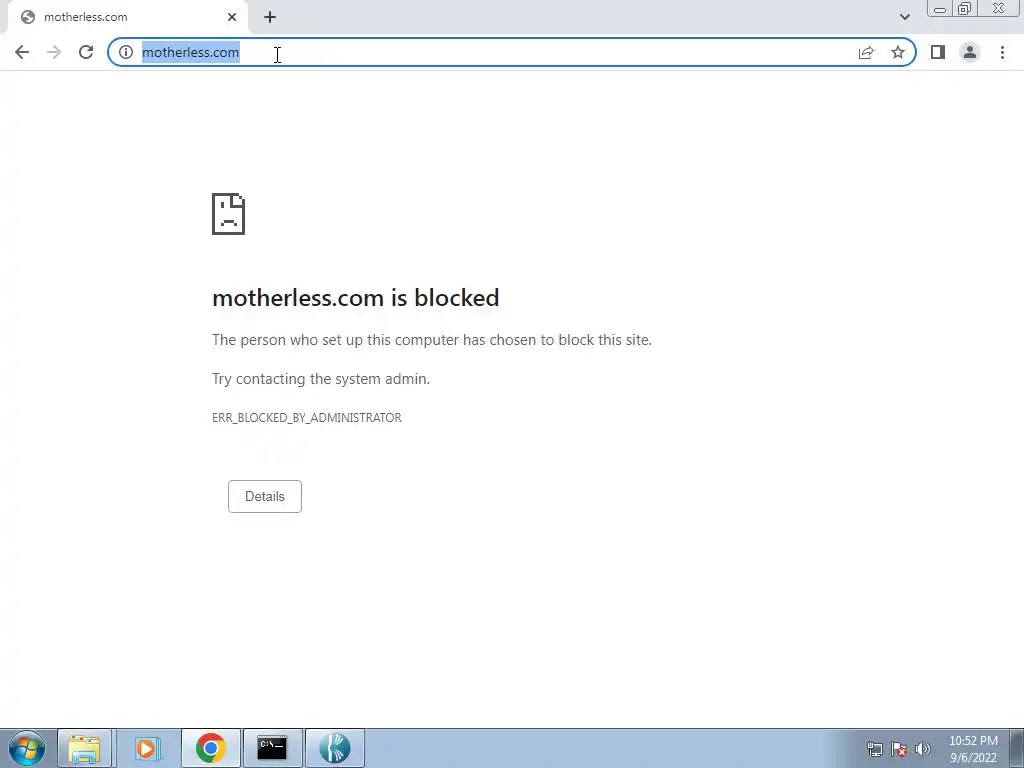Launch Windows Media Player from taskbar
1024x768 pixels.
[x=147, y=748]
